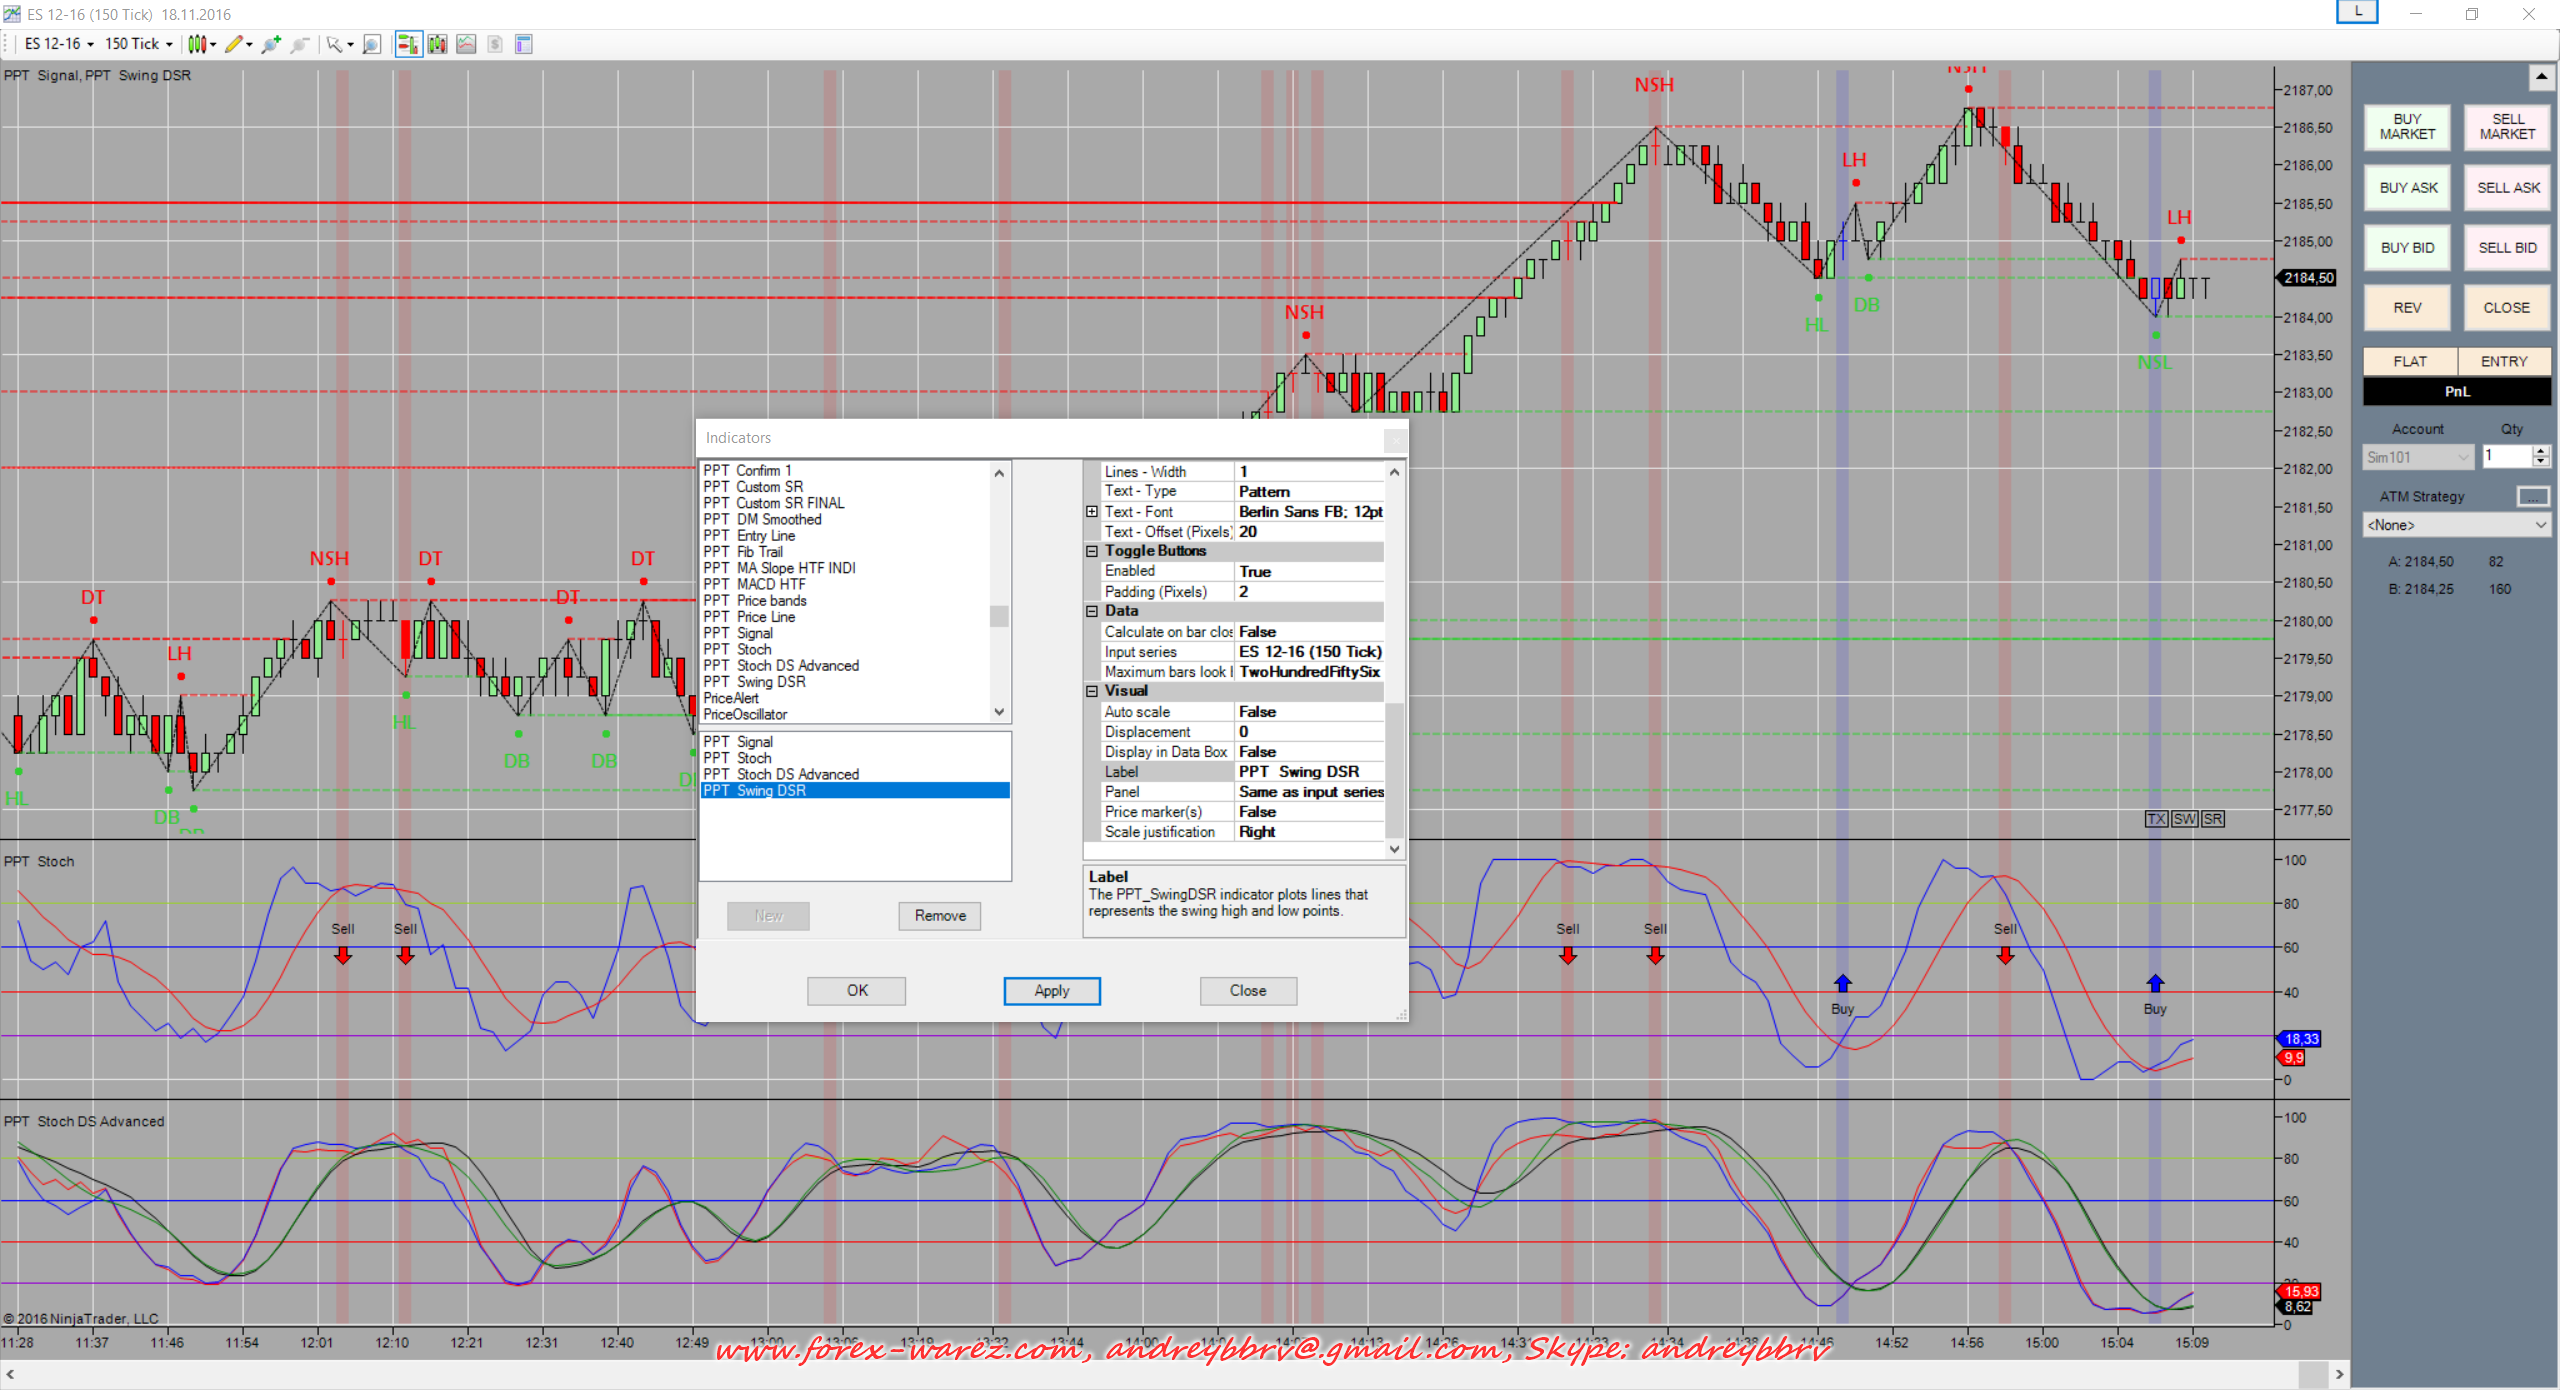Viewport: 2560px width, 1390px height.
Task: Toggle the SR button on chart
Action: [x=2213, y=819]
